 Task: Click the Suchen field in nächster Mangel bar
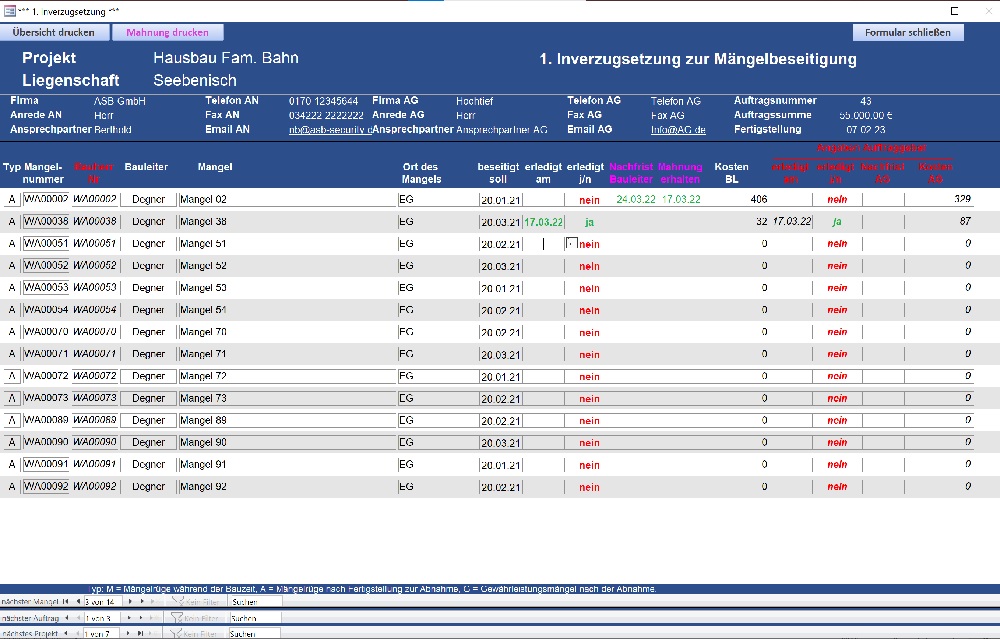click(255, 601)
